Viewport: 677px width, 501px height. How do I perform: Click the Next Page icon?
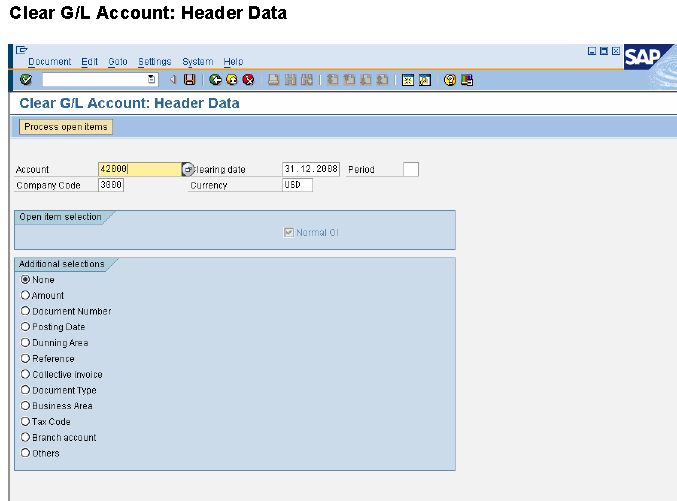366,80
